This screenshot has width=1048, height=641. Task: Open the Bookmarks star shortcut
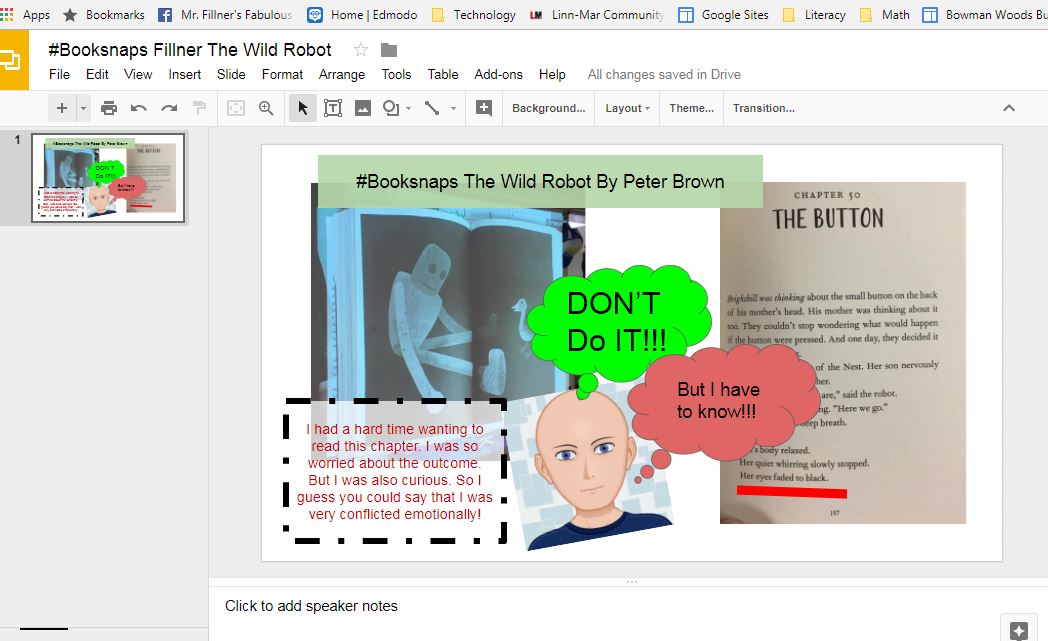(104, 15)
